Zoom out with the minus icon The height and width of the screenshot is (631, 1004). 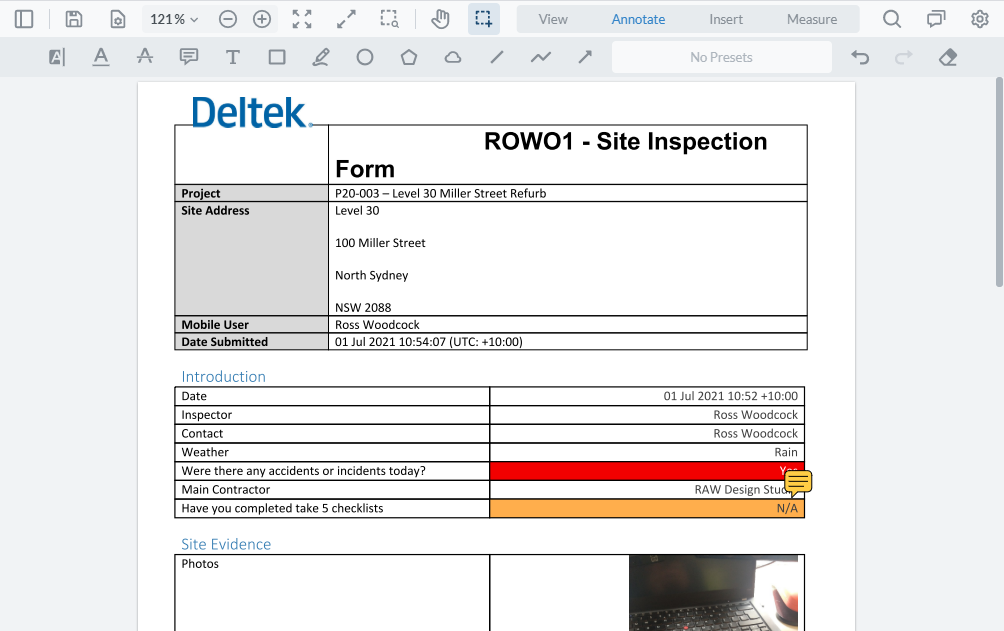(227, 19)
